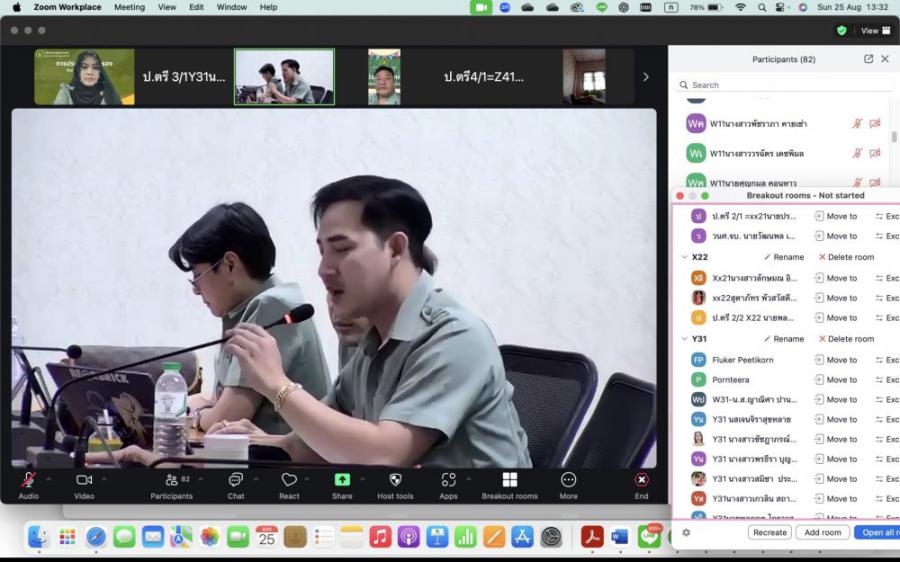Screen dimensions: 900x562
Task: Open Video options chevron
Action: tap(104, 478)
